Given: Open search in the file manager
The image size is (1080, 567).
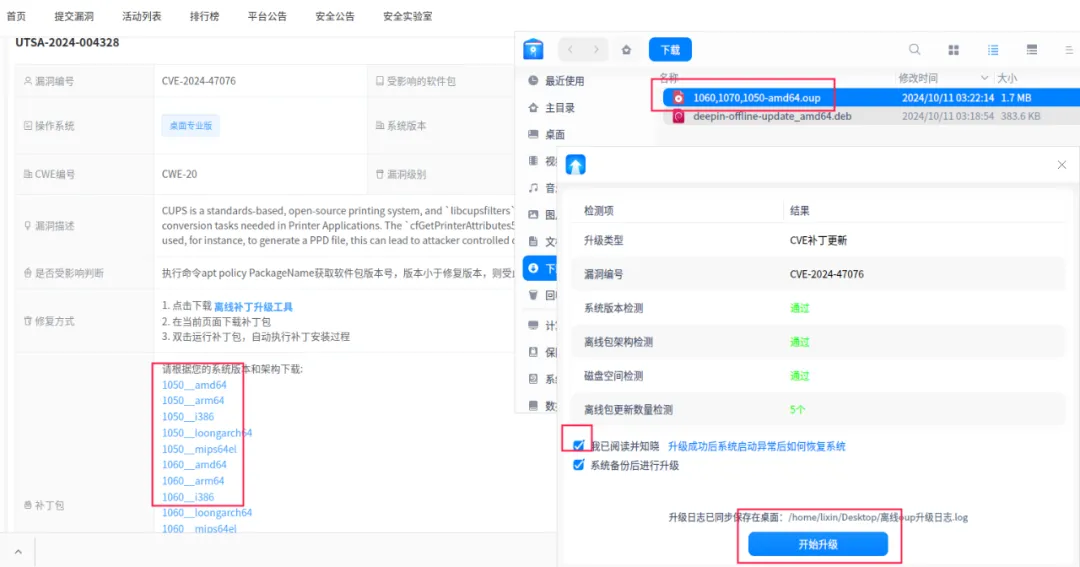Looking at the screenshot, I should 914,50.
